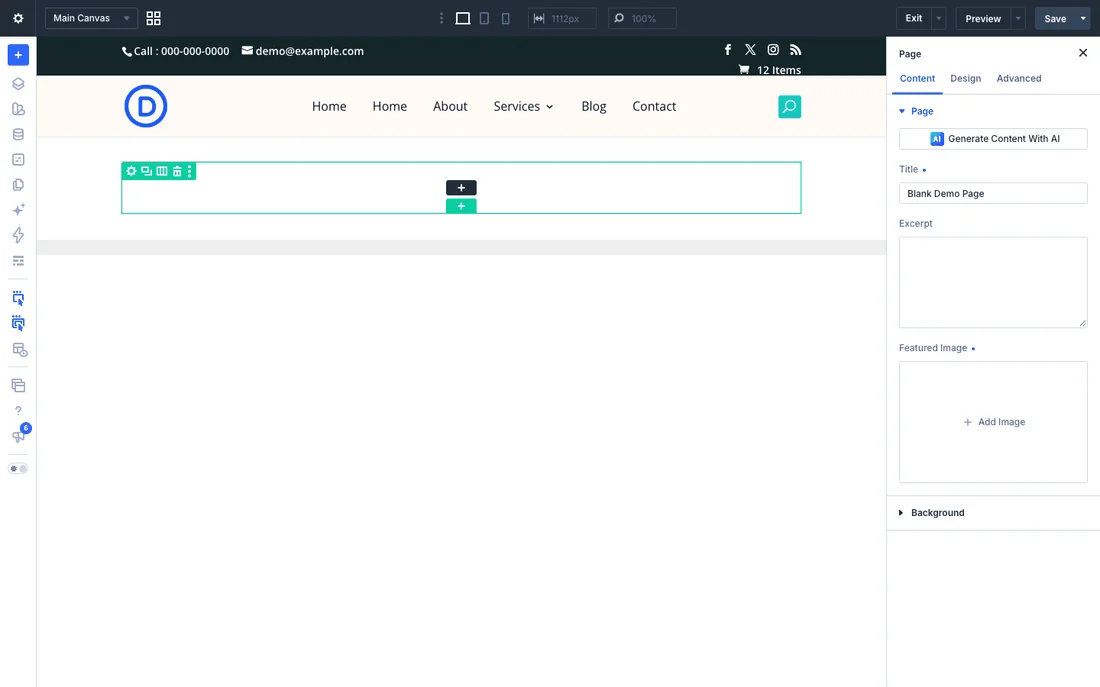
Task: Open the help question mark icon
Action: pos(18,411)
